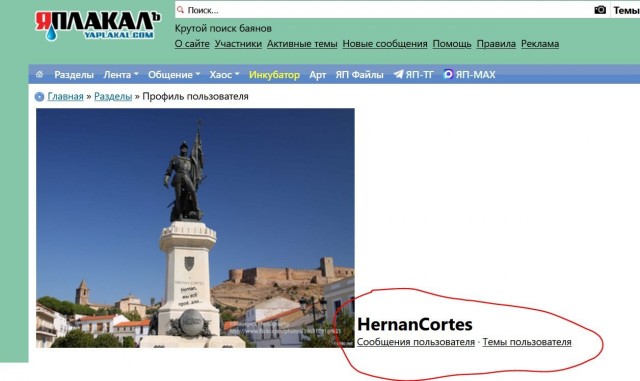Screen dimensions: 640x381
Task: Open Разделы in navigation bar
Action: [x=74, y=75]
